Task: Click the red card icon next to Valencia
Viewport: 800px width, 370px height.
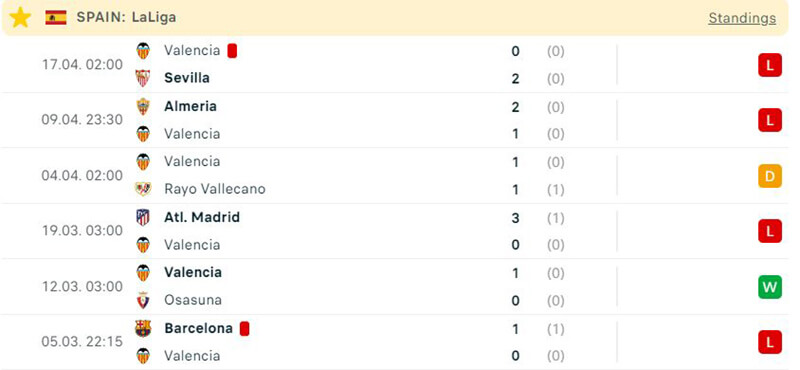Action: pos(232,51)
